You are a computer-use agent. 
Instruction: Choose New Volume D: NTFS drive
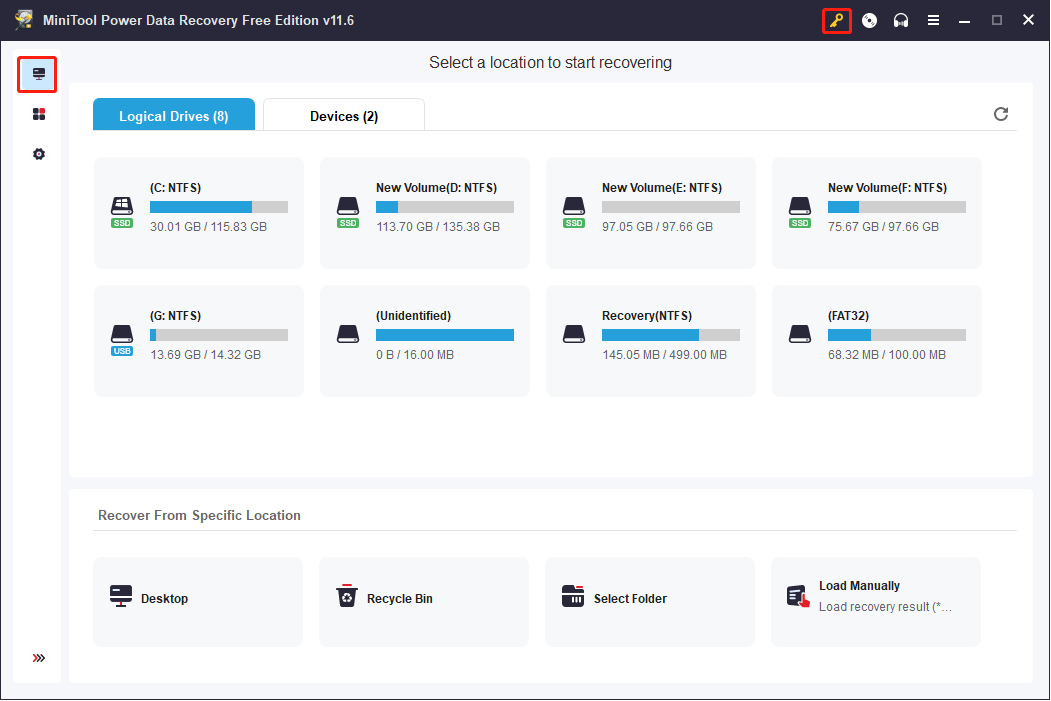(424, 212)
